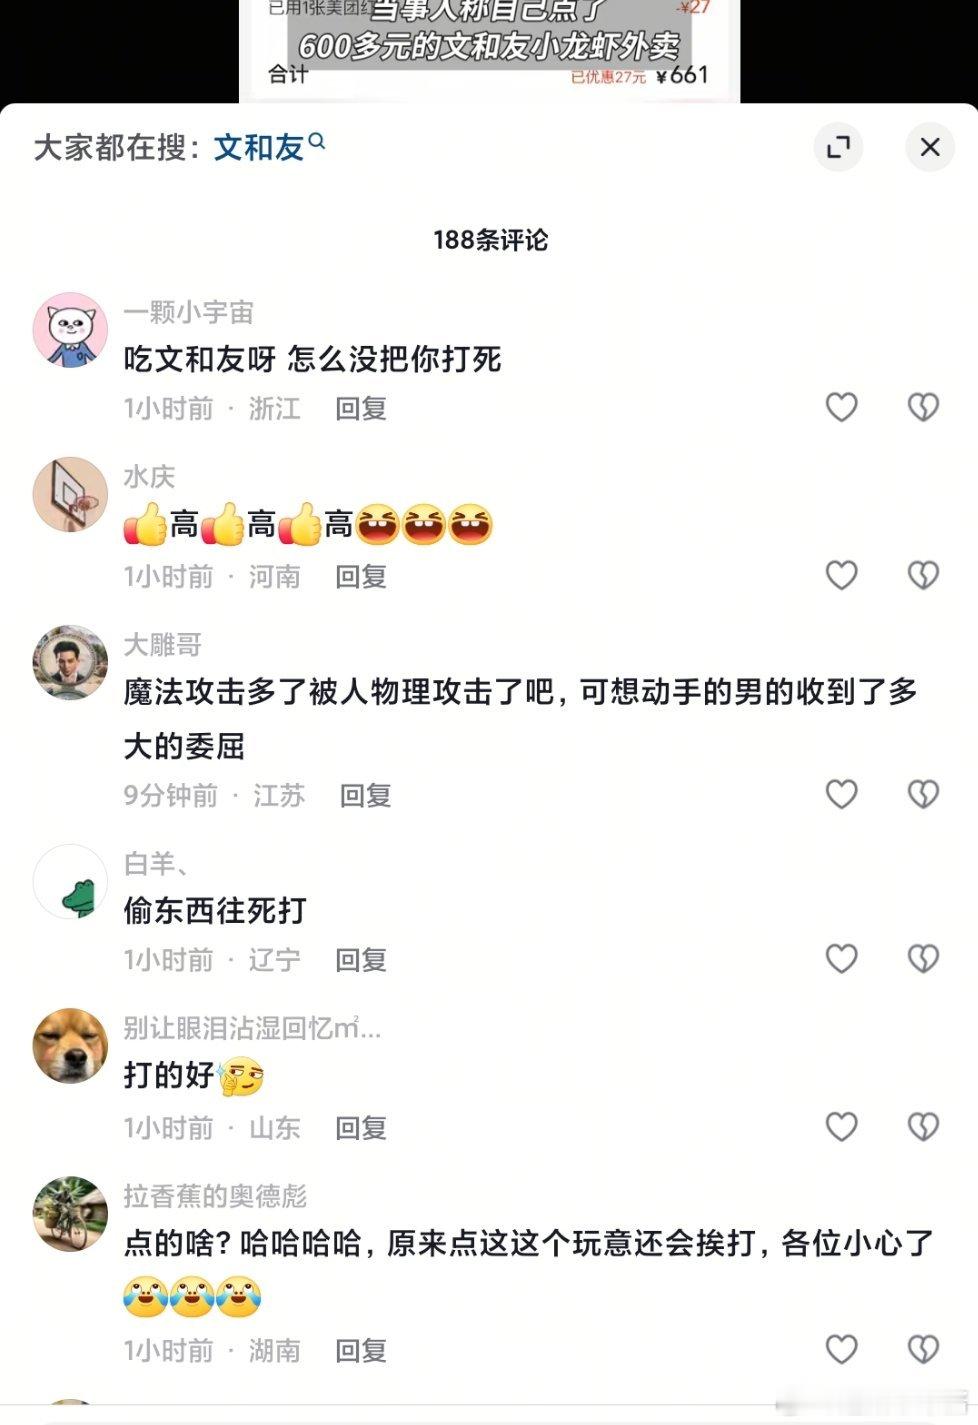Screen dimensions: 978x1425
Task: Dislike the comment by 拉香蕉的奥德彪
Action: [x=923, y=1350]
